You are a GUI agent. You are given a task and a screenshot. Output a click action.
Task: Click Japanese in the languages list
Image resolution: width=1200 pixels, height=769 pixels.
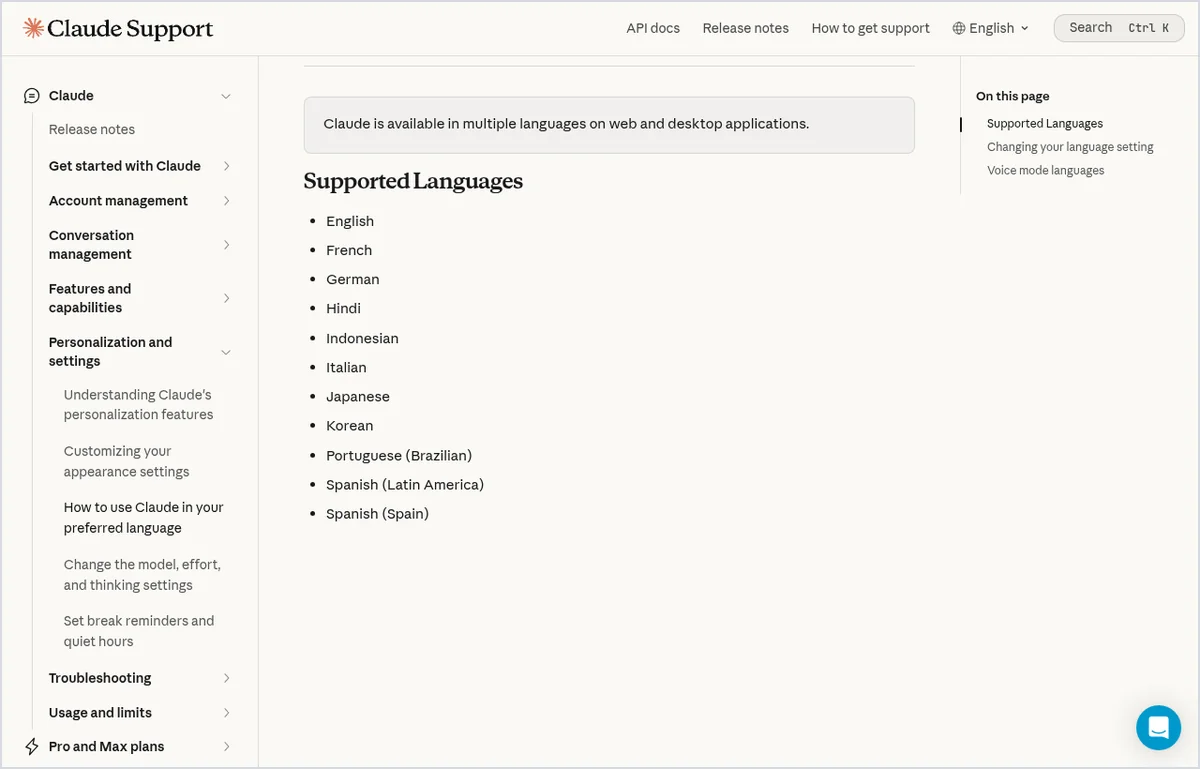[x=358, y=397]
